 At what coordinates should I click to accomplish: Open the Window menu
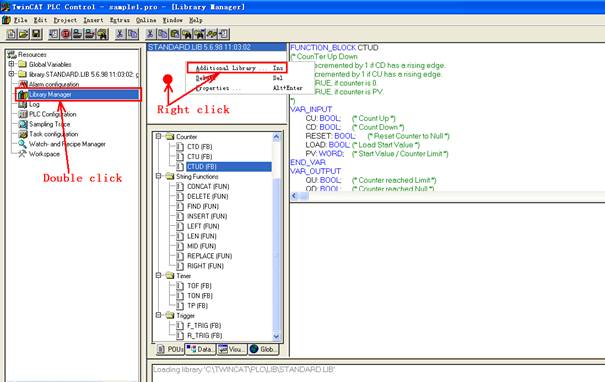(x=172, y=20)
